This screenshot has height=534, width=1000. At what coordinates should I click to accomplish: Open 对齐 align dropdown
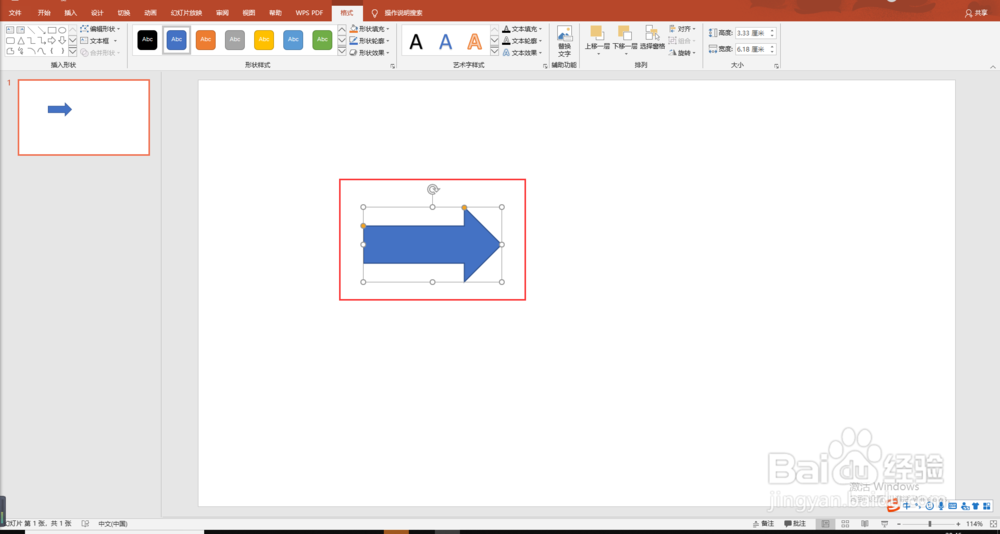[681, 29]
